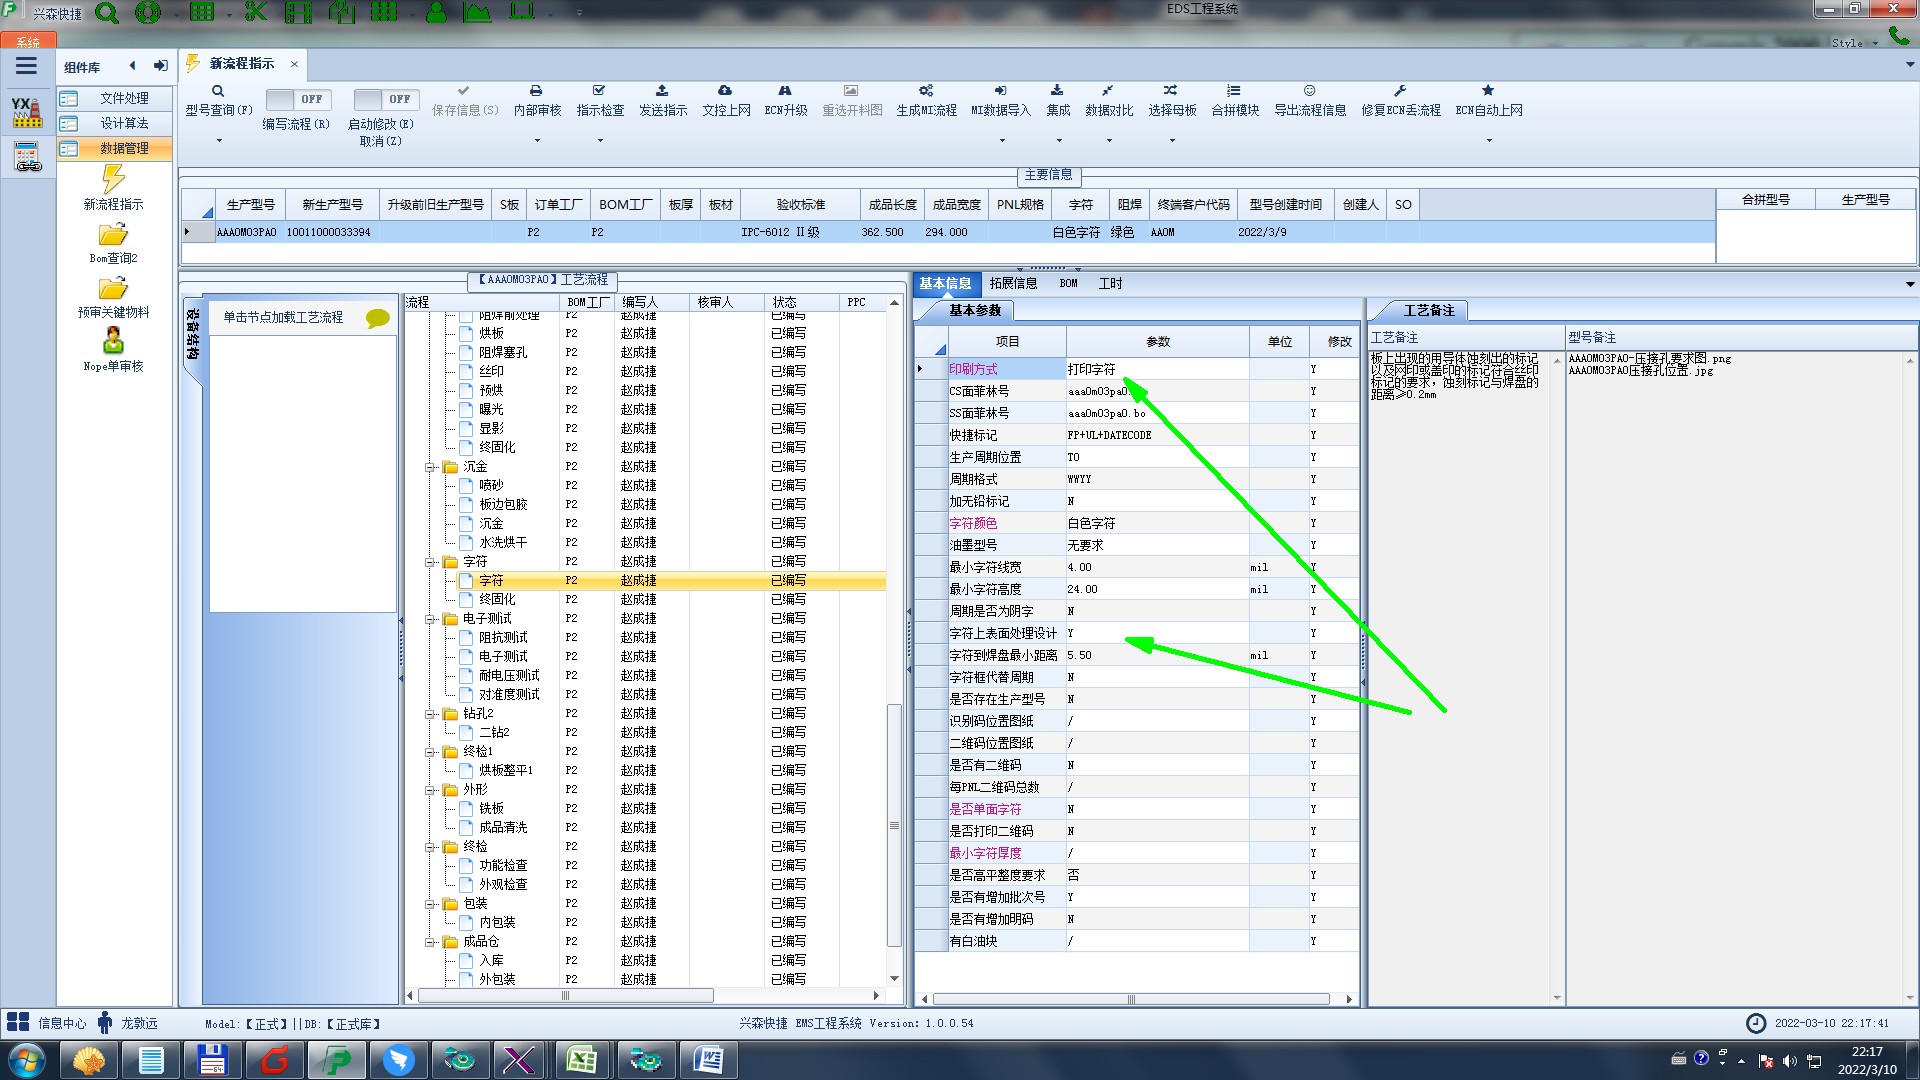Click the 型号查询 search icon
This screenshot has width=1920, height=1080.
point(218,91)
